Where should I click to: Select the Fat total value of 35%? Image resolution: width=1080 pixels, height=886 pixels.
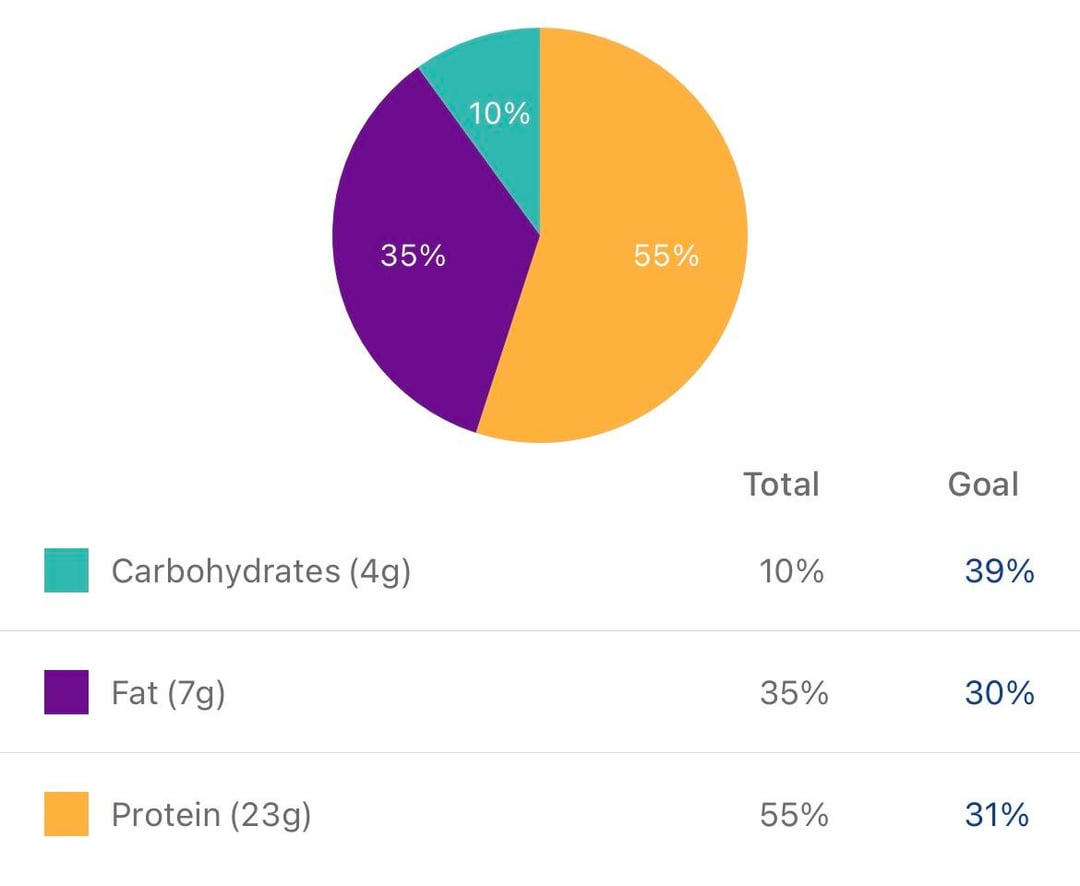point(793,693)
